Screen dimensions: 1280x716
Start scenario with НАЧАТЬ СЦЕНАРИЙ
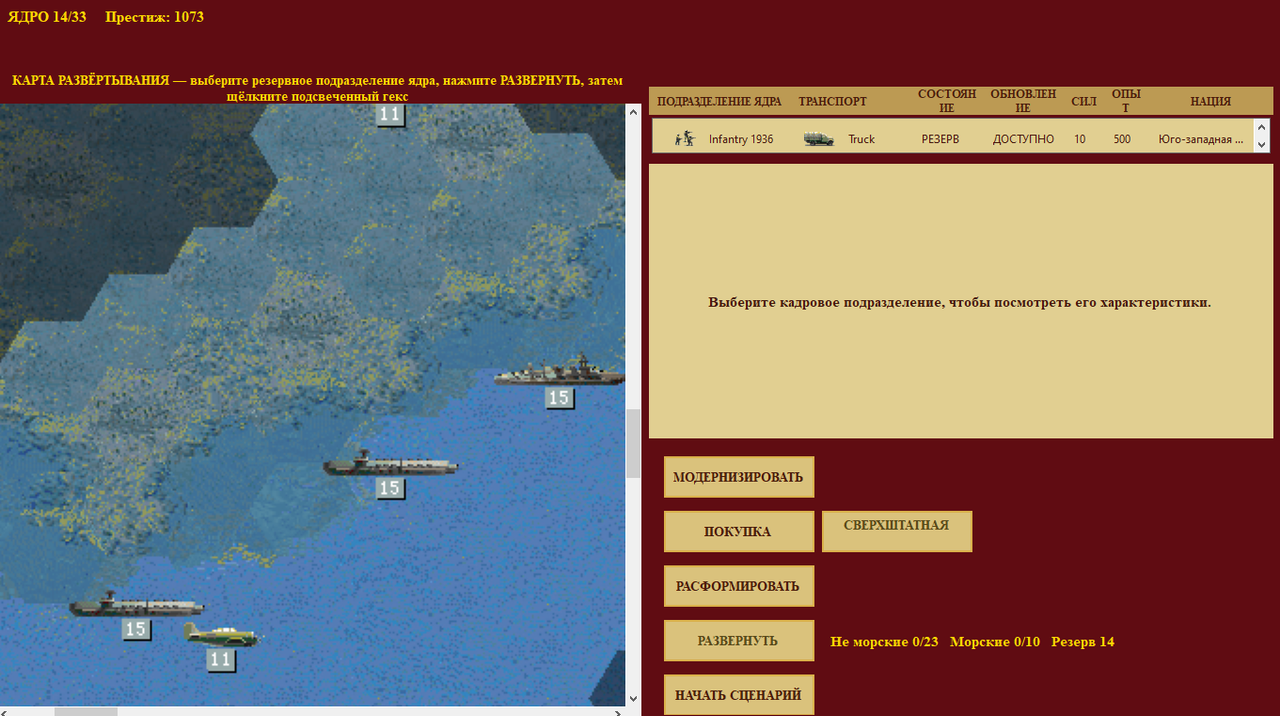[739, 695]
